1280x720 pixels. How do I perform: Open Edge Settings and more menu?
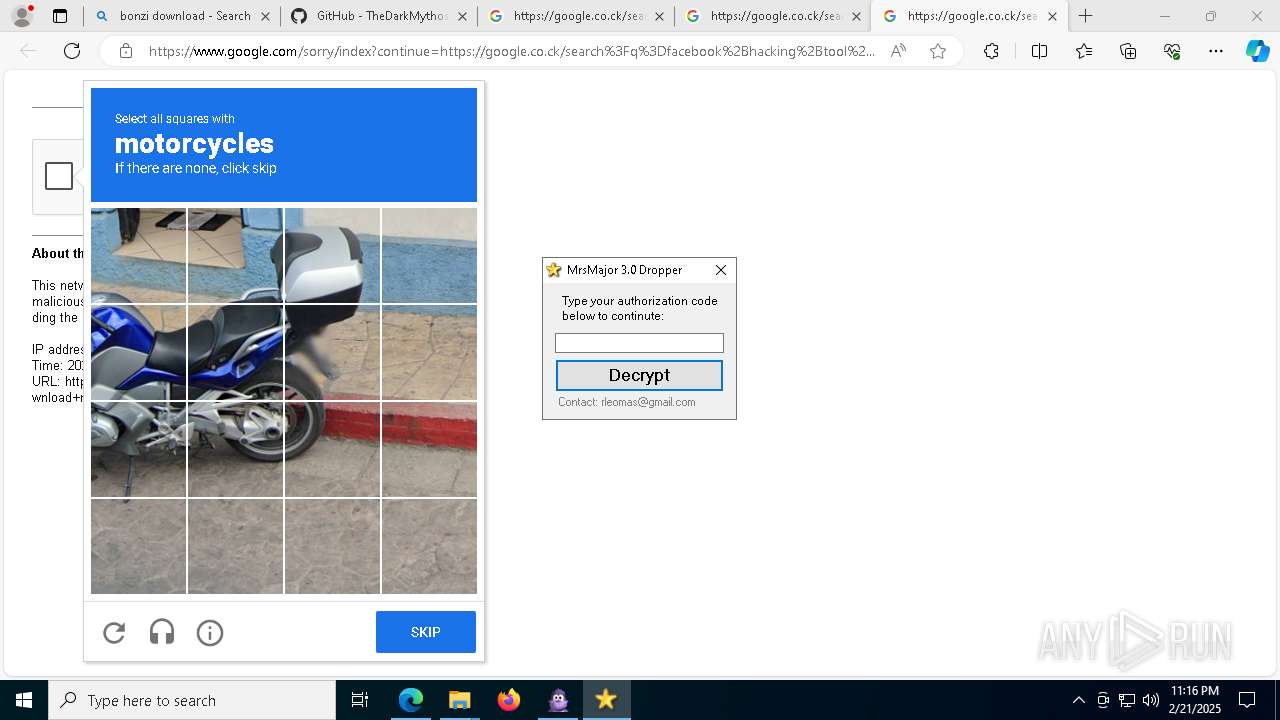point(1216,51)
